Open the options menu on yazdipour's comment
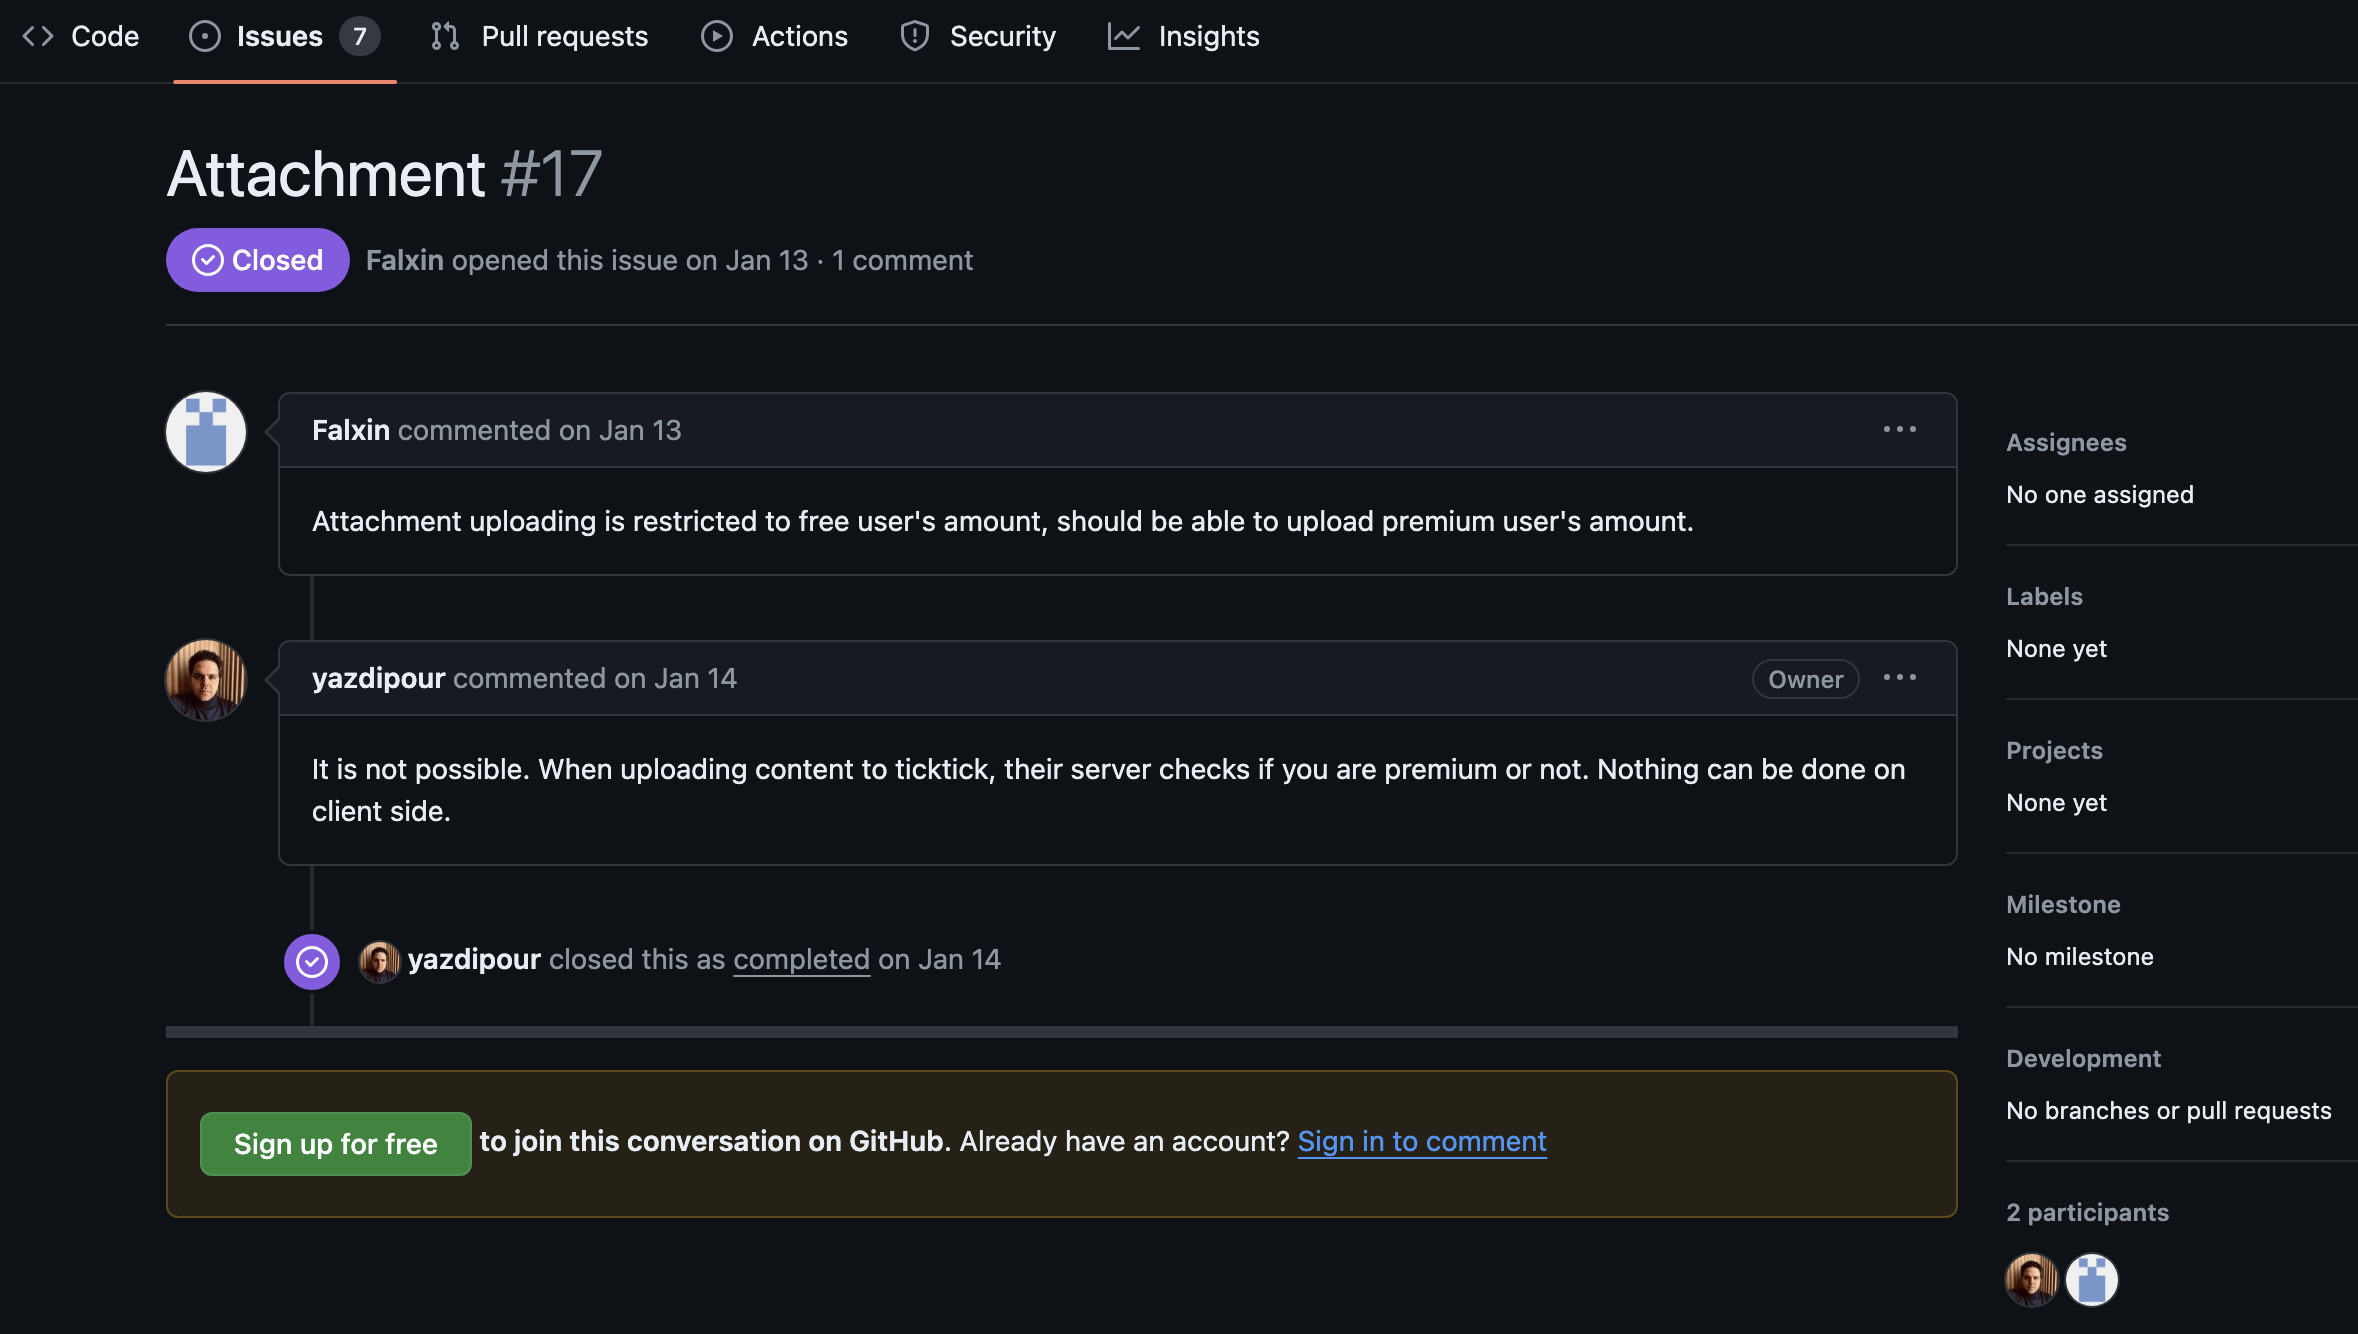2358x1334 pixels. click(x=1899, y=678)
